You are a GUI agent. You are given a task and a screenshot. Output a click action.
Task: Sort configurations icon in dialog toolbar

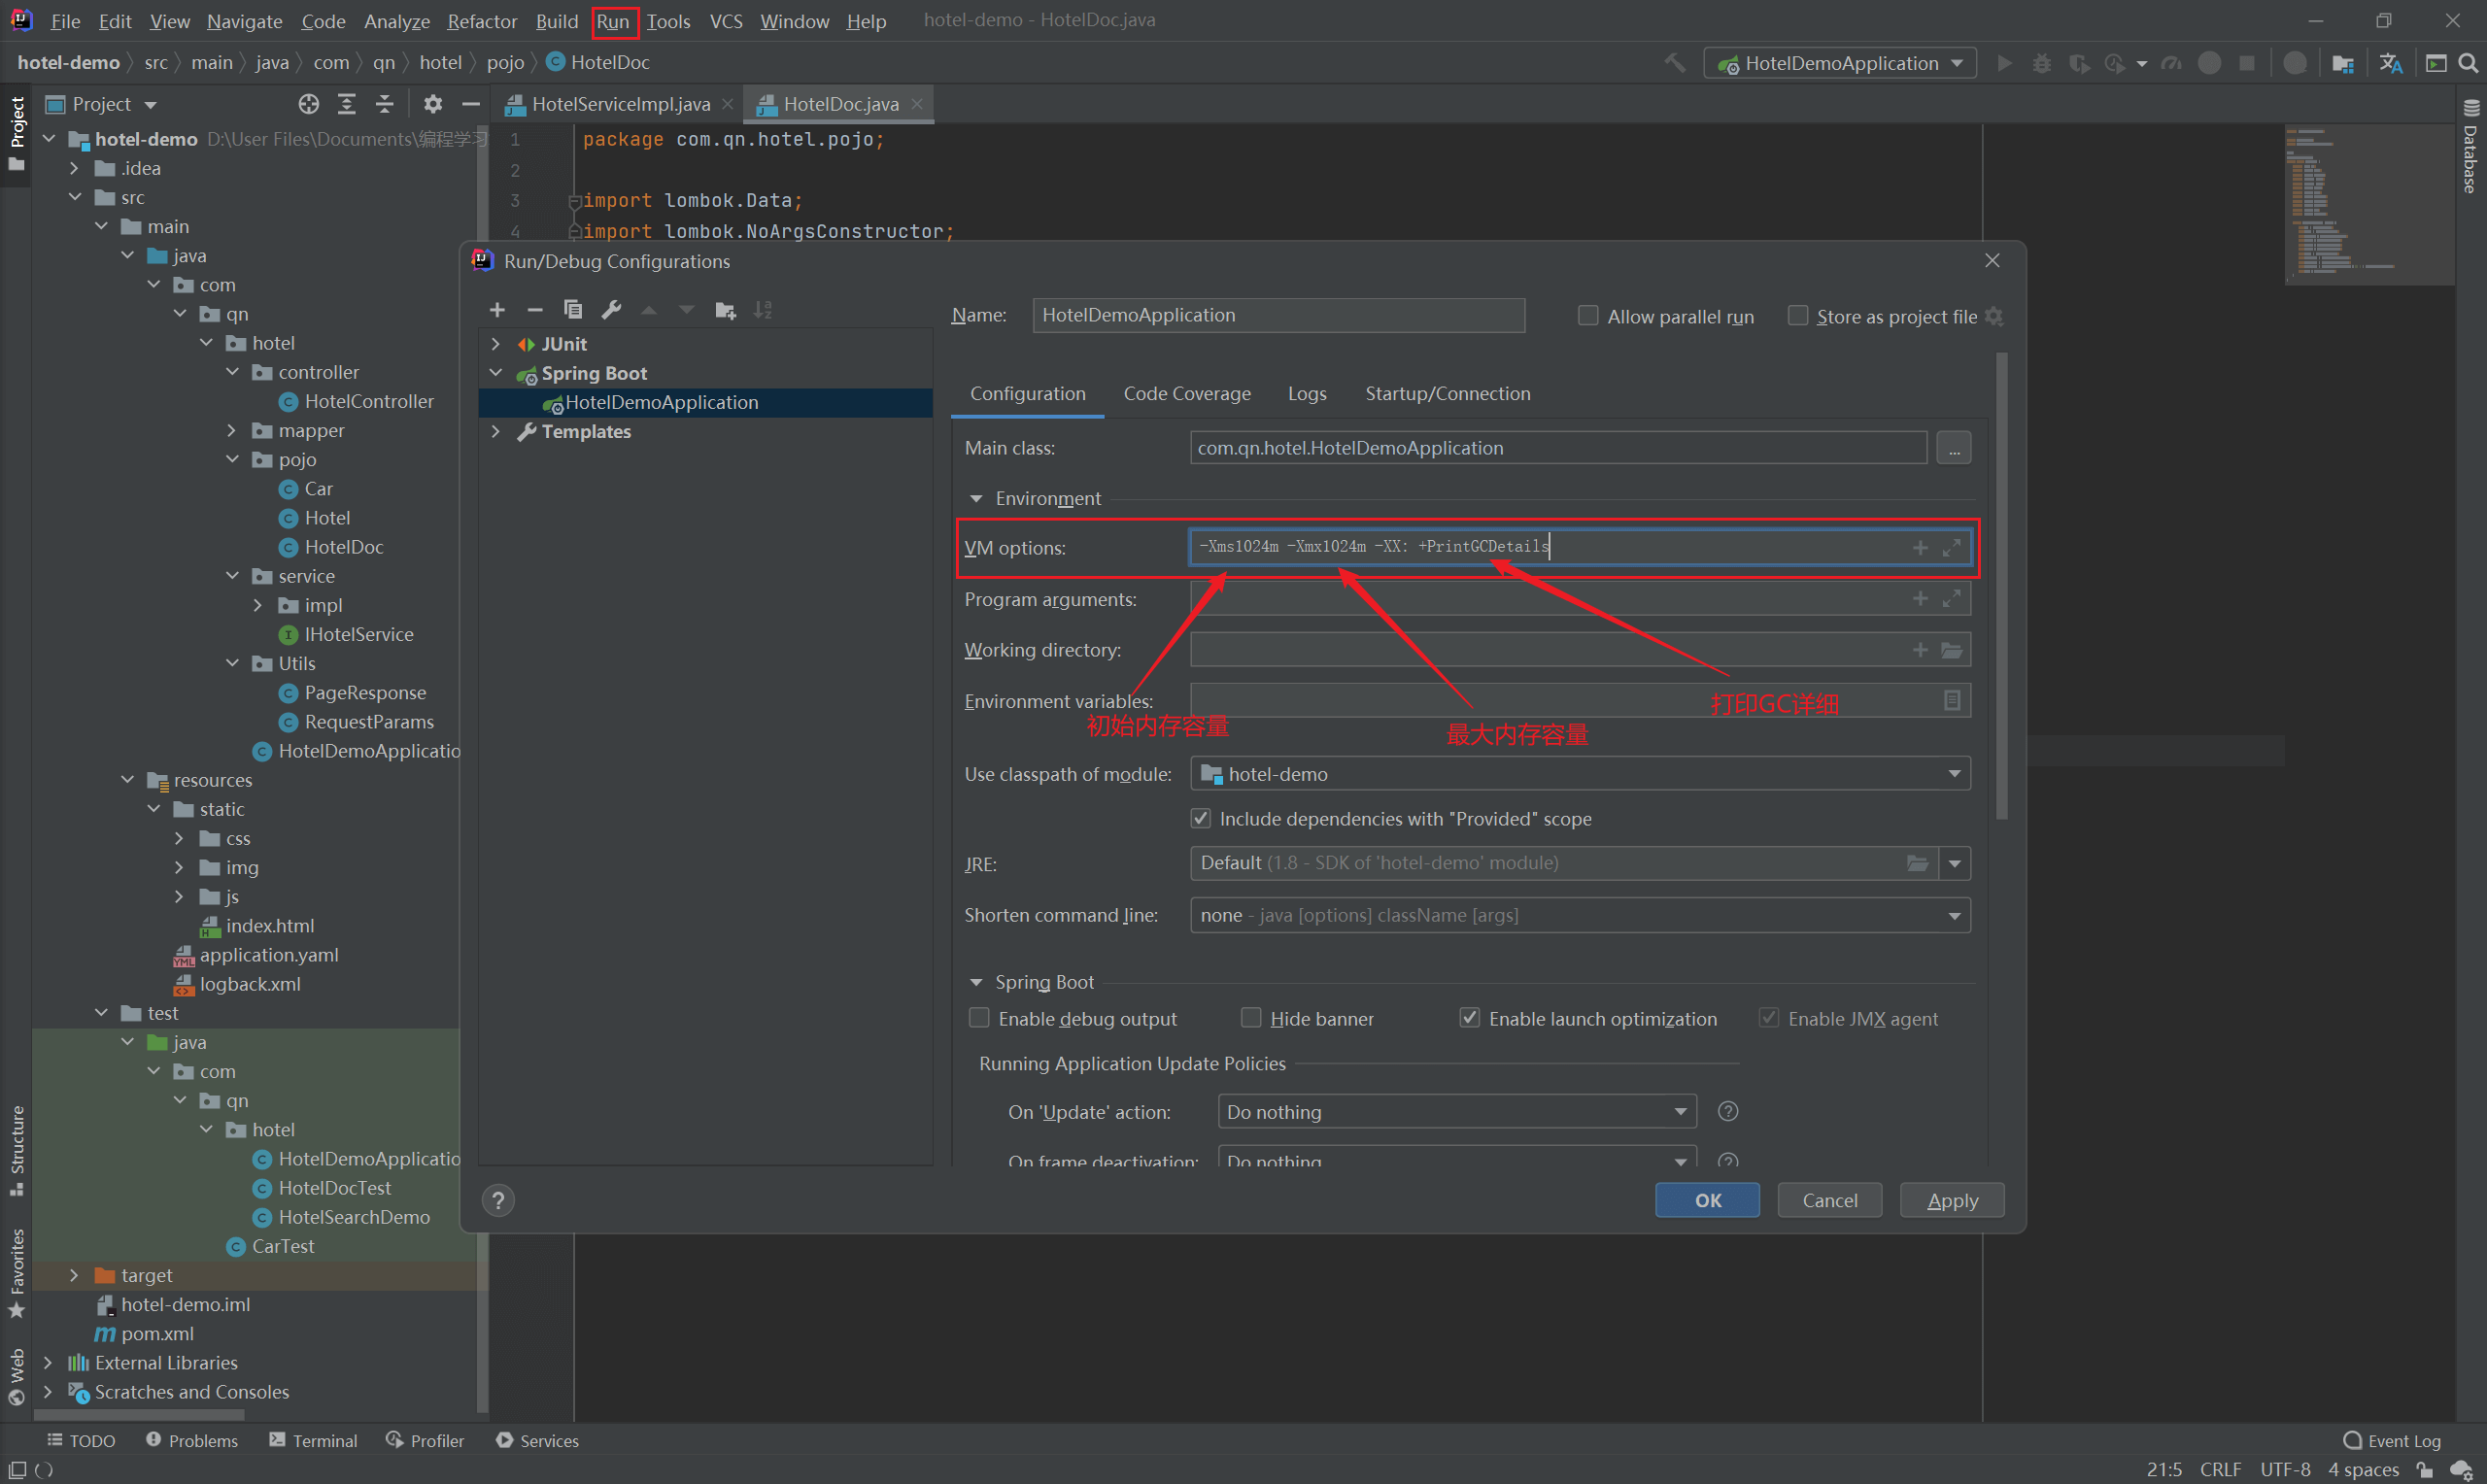[x=763, y=310]
